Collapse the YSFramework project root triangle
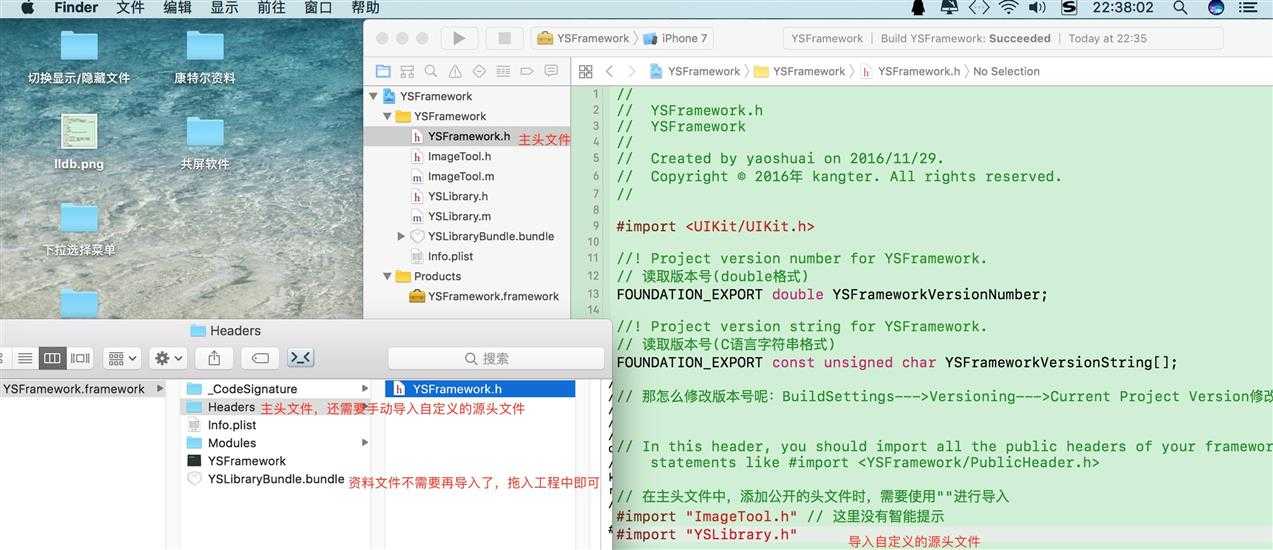Viewport: 1273px width, 550px height. [374, 97]
